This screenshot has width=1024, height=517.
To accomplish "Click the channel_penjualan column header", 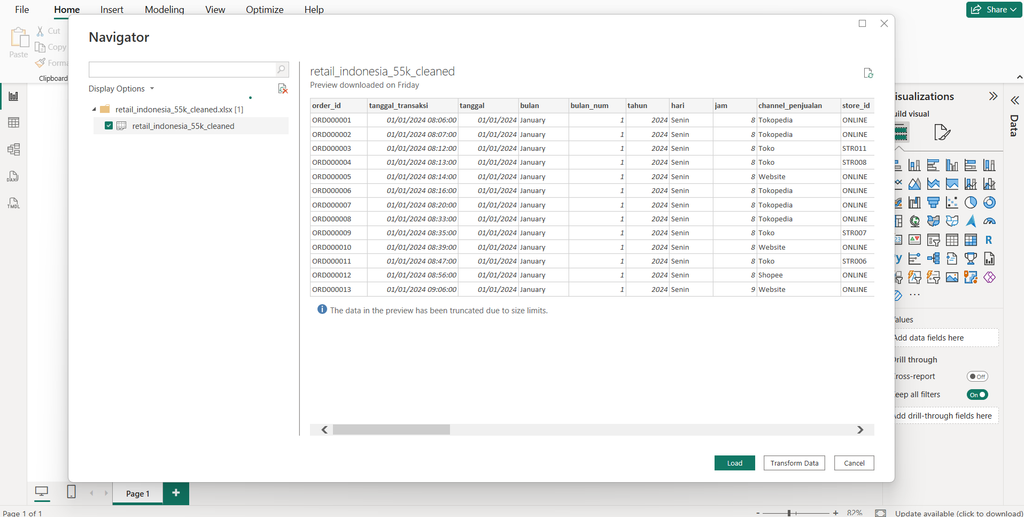I will (x=798, y=105).
